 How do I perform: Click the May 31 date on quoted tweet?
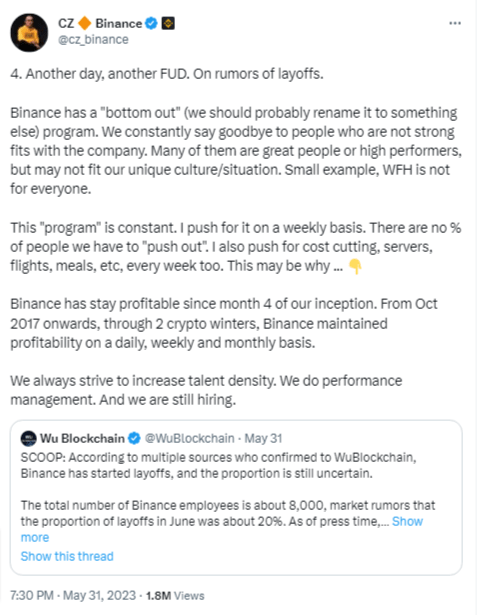click(x=263, y=438)
